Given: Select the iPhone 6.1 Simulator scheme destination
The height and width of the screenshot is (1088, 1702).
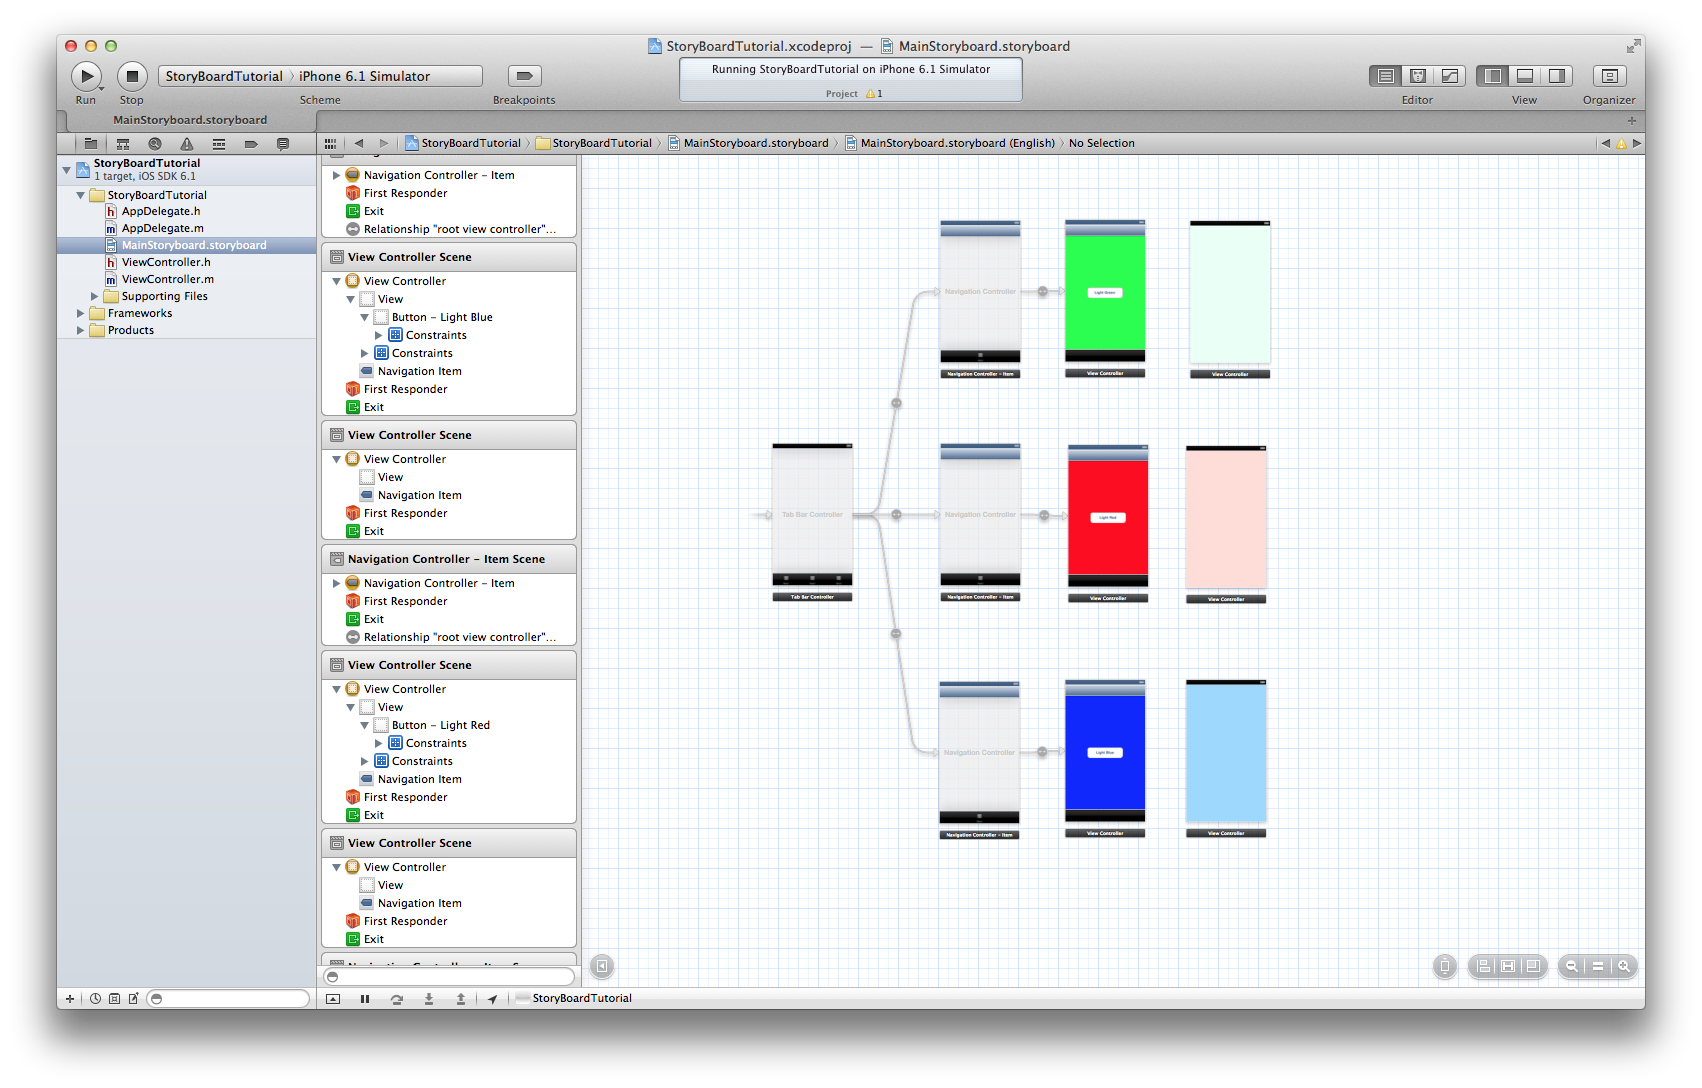Looking at the screenshot, I should pos(364,77).
